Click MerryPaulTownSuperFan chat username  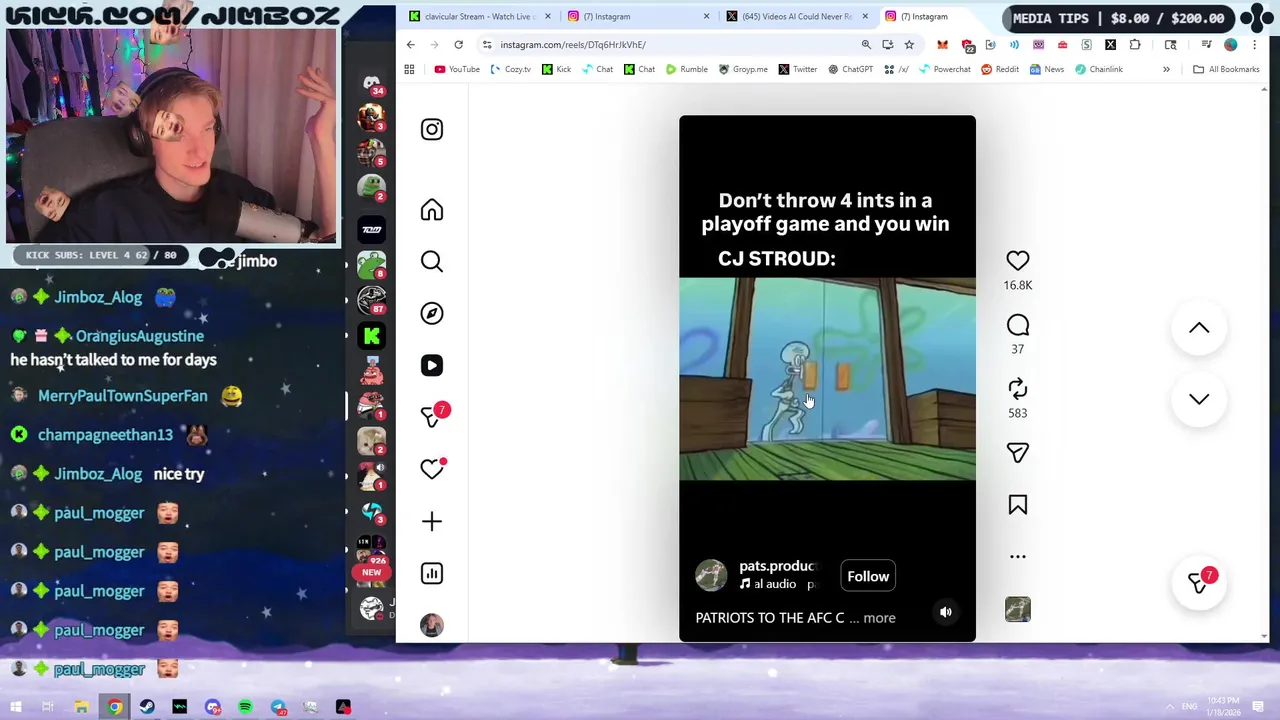pyautogui.click(x=122, y=396)
